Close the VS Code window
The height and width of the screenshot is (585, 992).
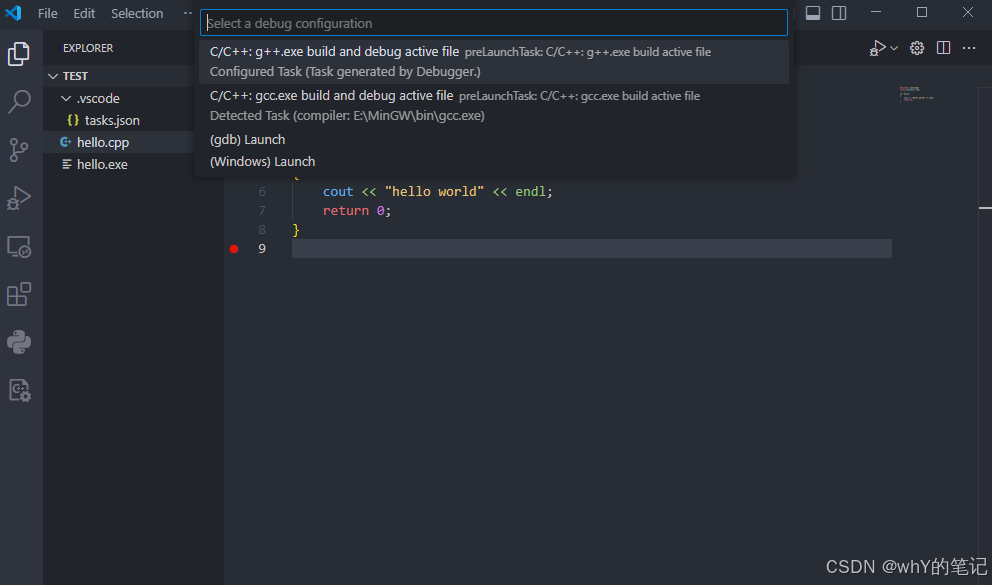click(968, 13)
